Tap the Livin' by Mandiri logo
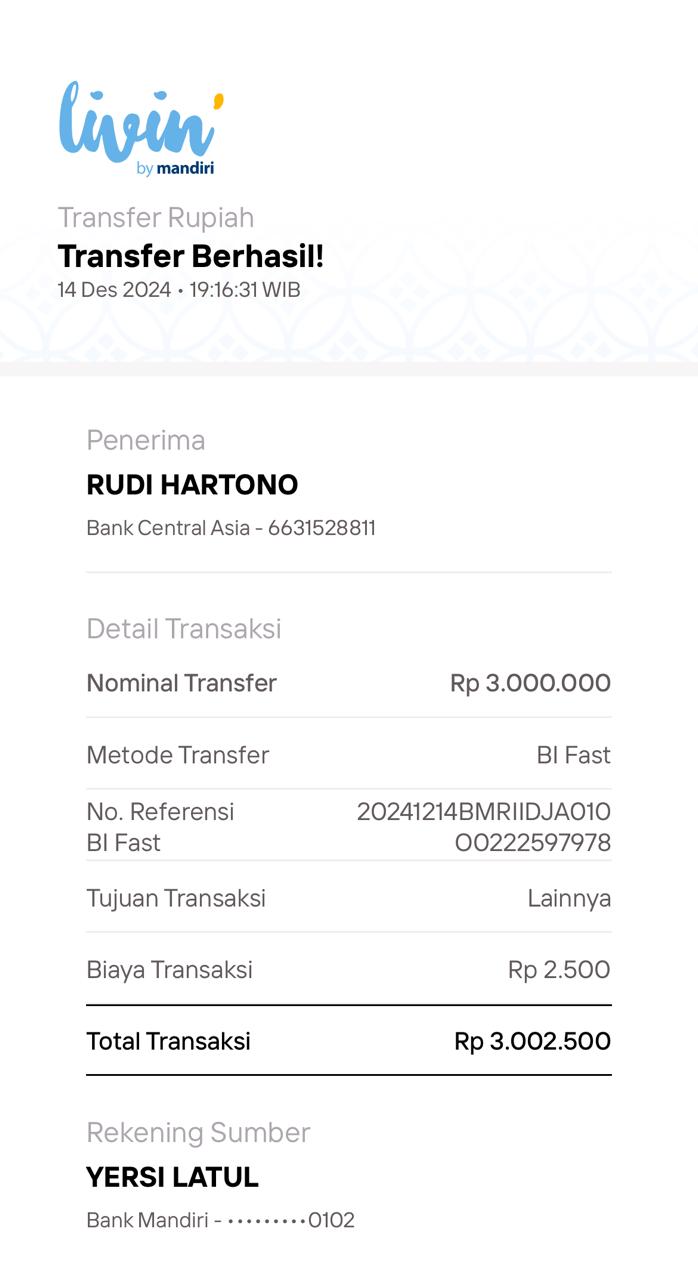698x1280 pixels. point(140,128)
